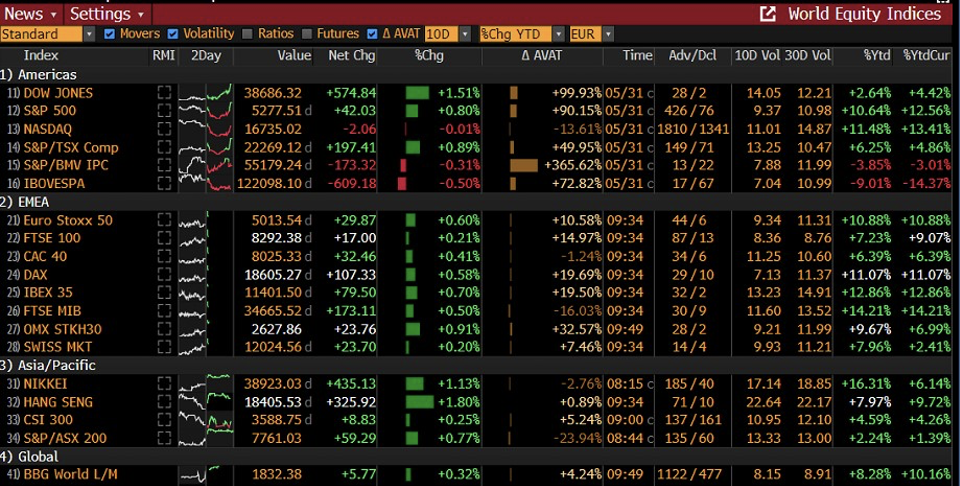This screenshot has width=960, height=486.
Task: Click the +365.62% Δ AVAT value
Action: click(x=573, y=165)
